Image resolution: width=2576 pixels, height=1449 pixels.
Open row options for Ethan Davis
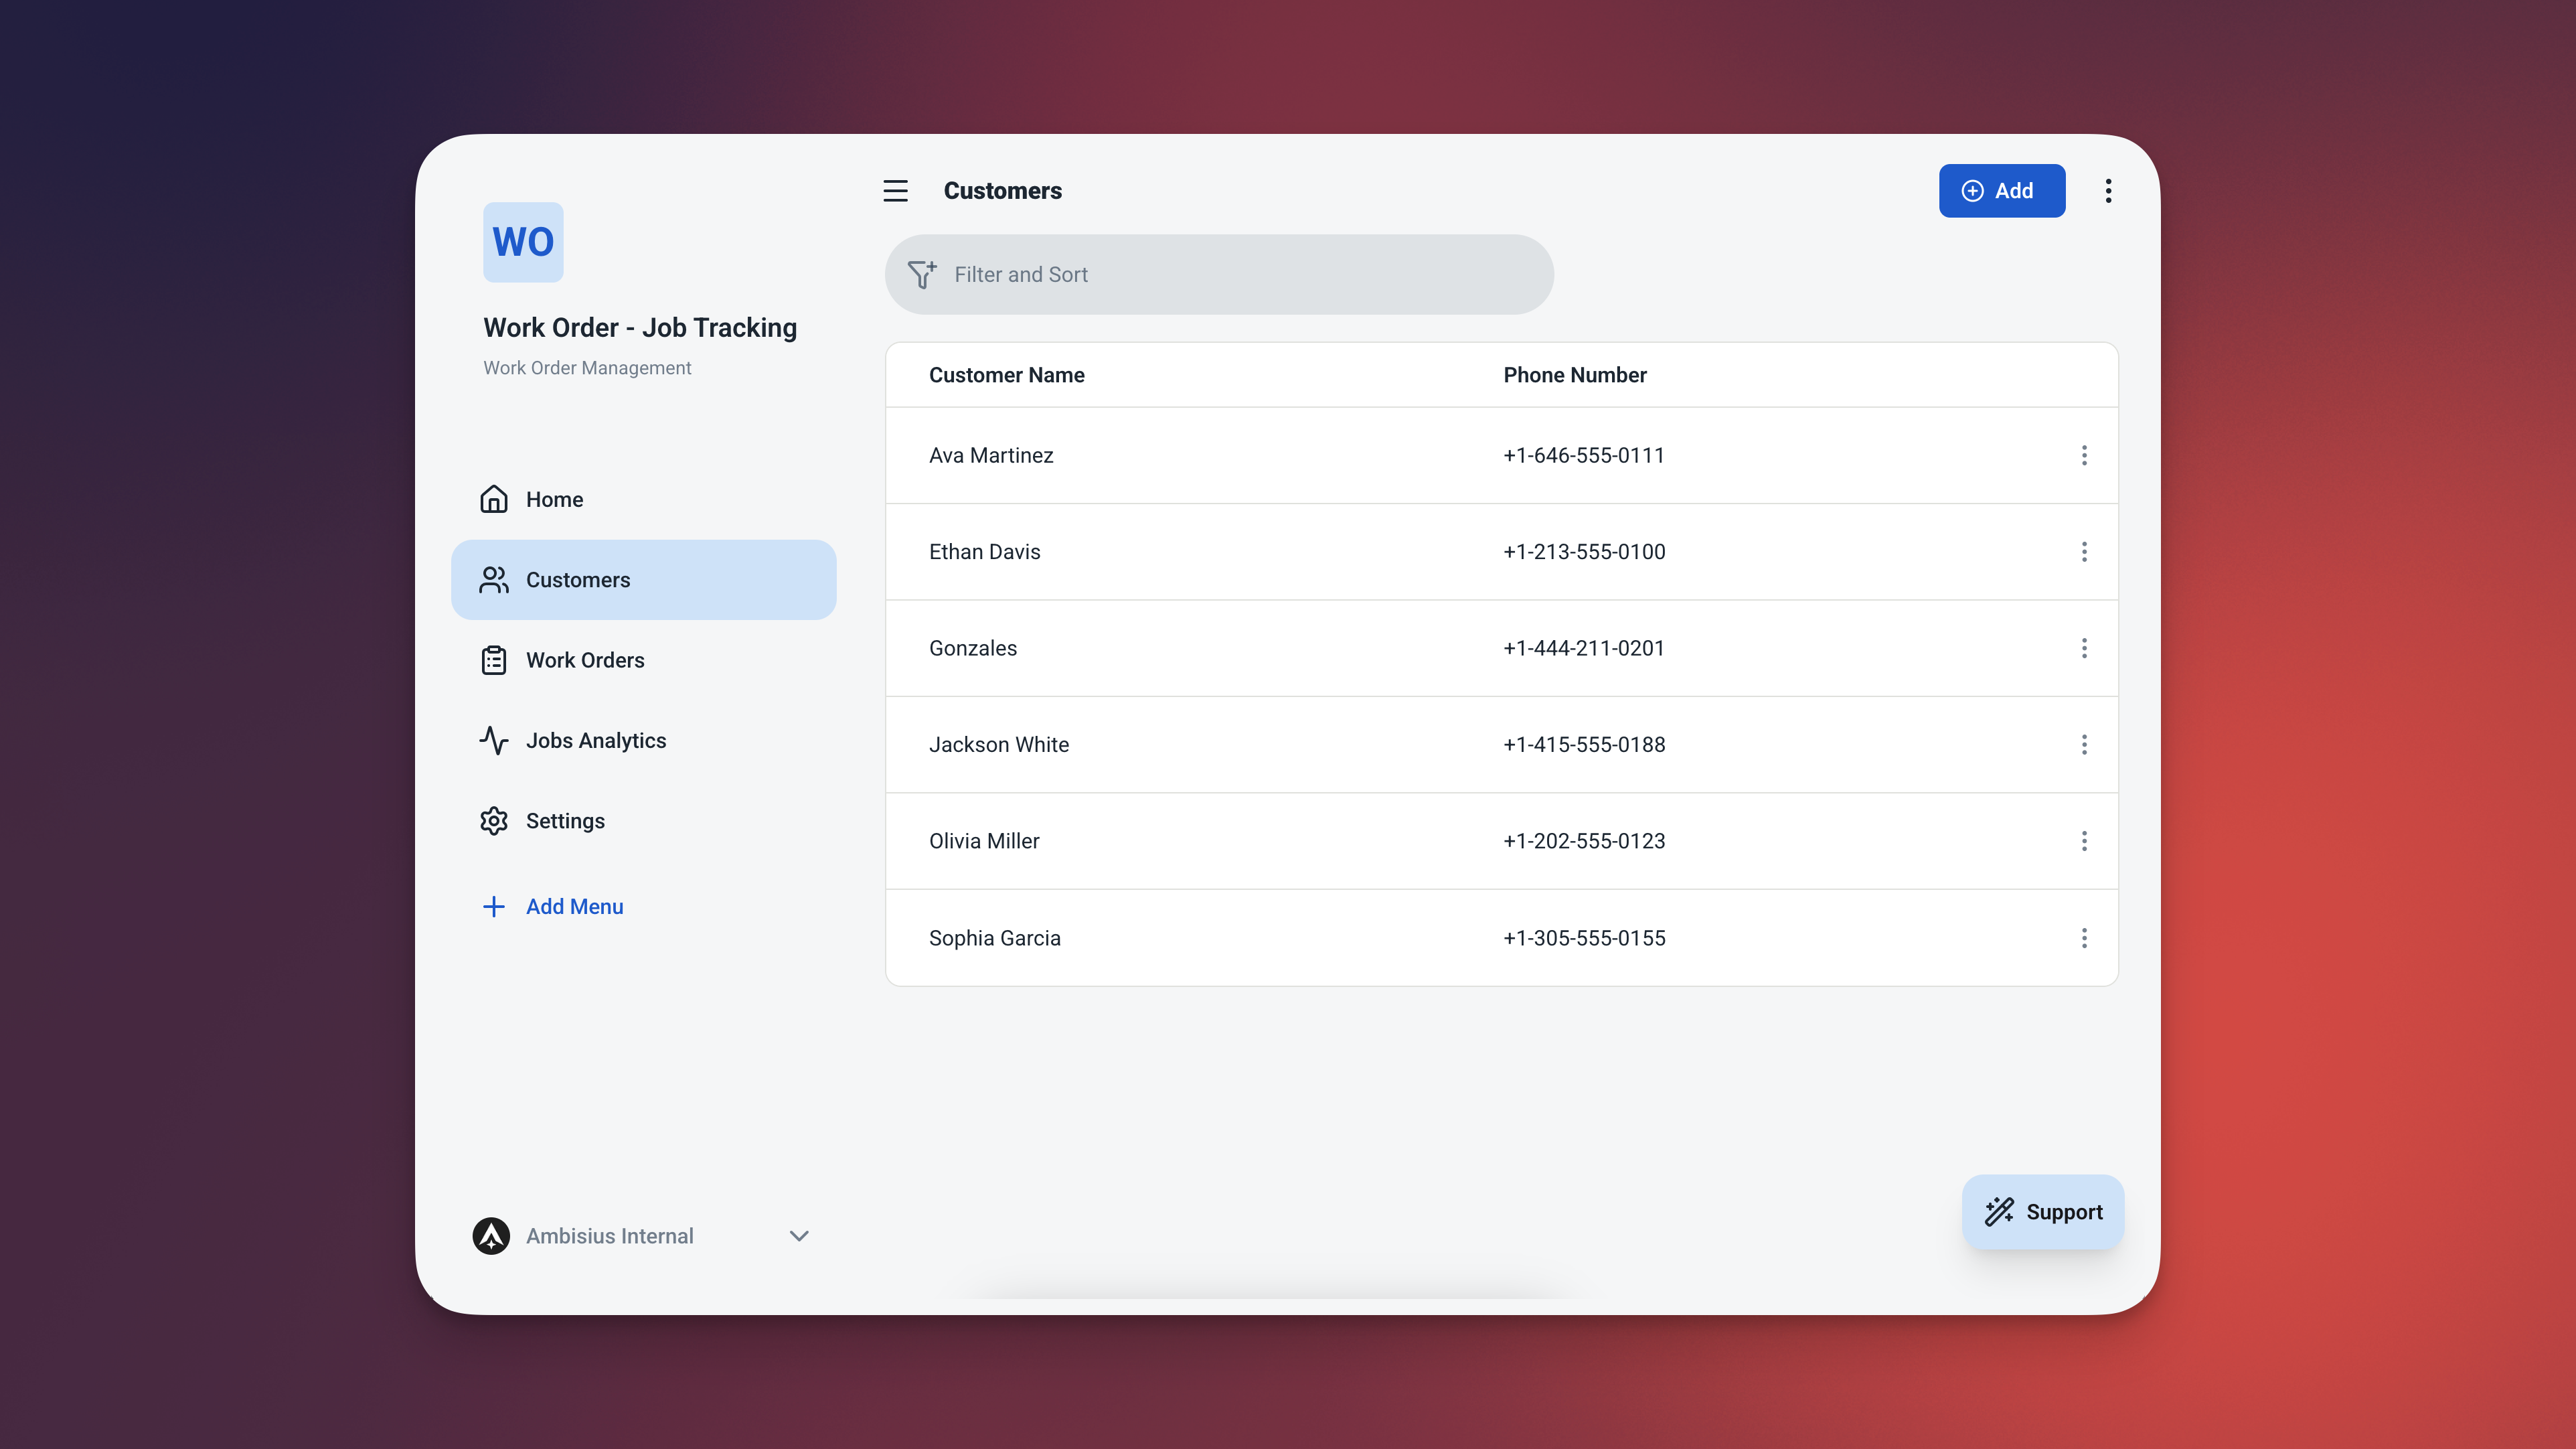pyautogui.click(x=2084, y=552)
